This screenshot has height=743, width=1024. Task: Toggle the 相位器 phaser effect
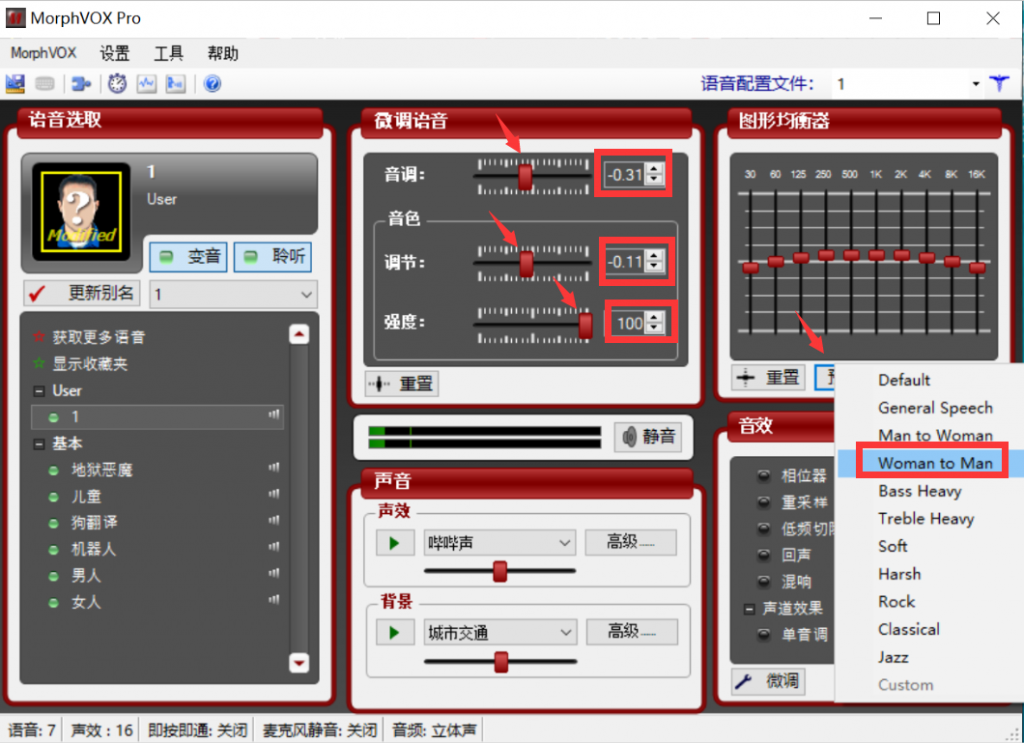[x=763, y=475]
